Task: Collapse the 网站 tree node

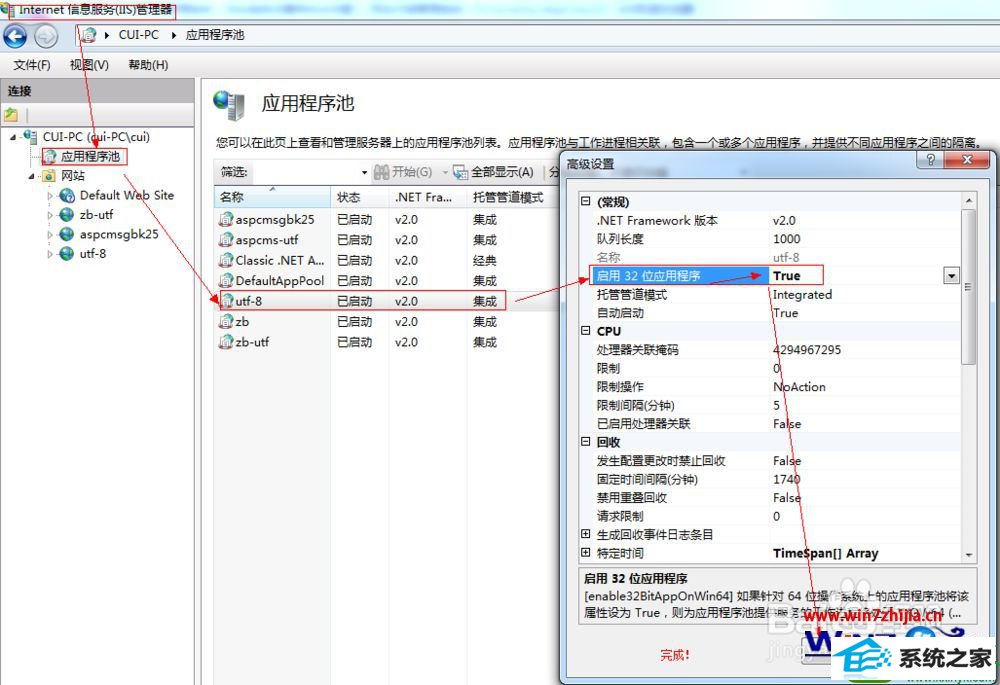Action: (31, 176)
